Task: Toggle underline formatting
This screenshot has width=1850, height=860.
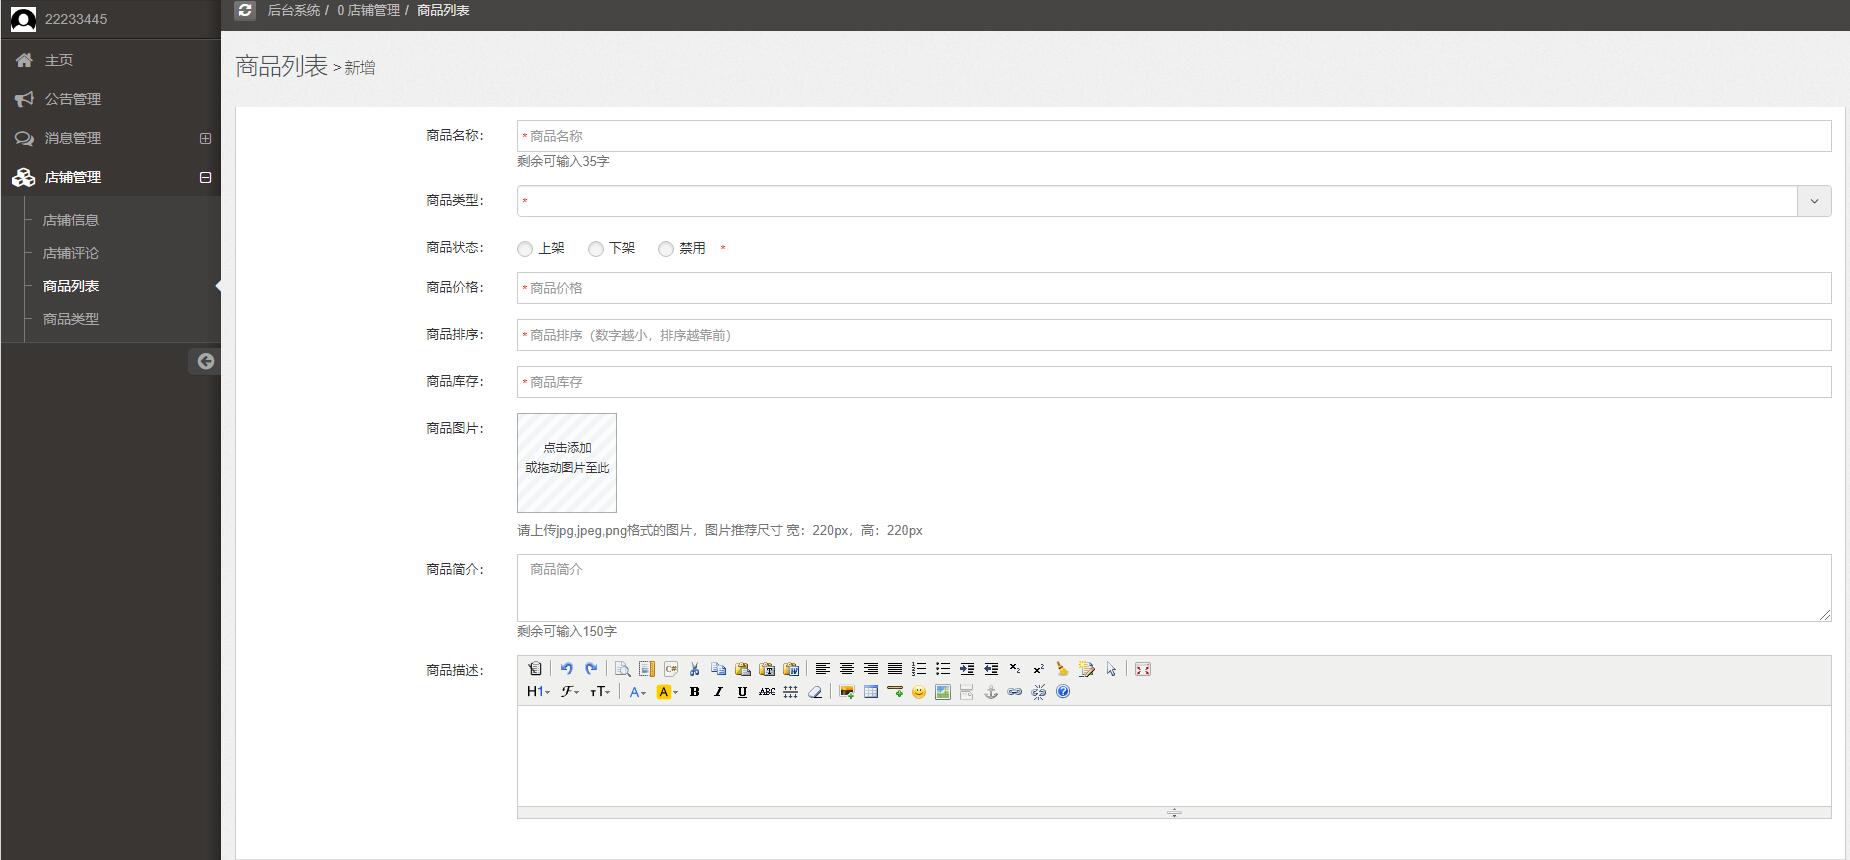Action: 742,692
